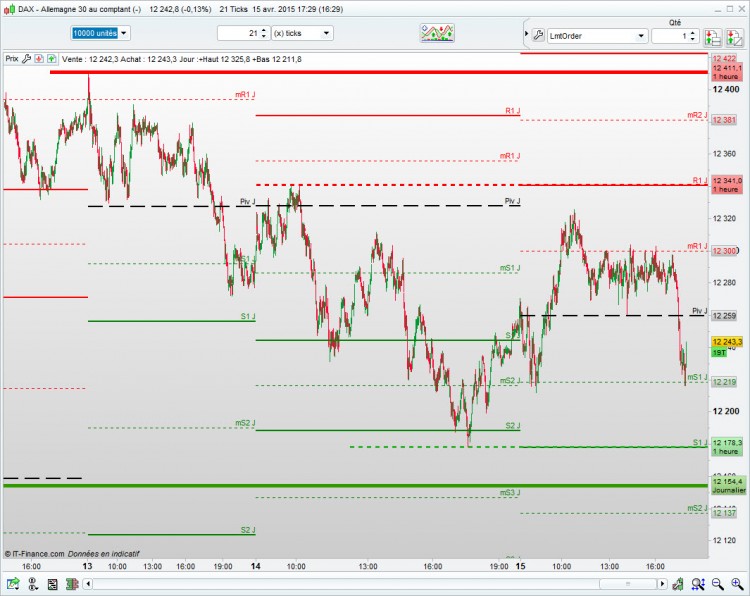This screenshot has width=750, height=596.
Task: Toggle the green arrow icon next to Prix
Action: point(51,59)
